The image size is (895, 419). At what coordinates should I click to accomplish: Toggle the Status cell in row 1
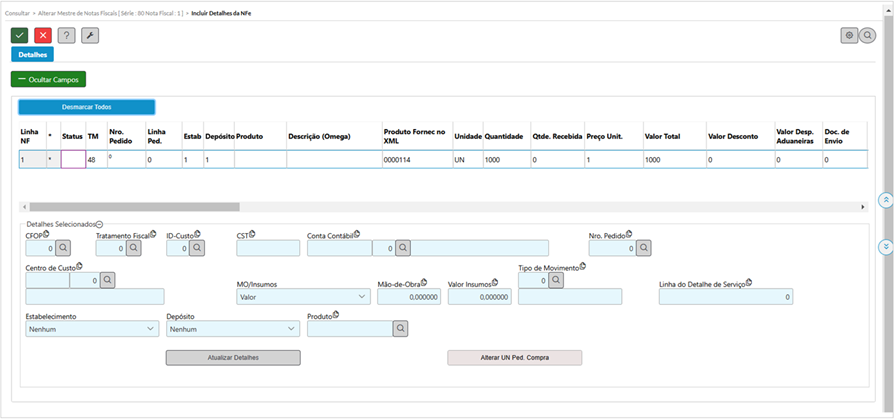(73, 159)
